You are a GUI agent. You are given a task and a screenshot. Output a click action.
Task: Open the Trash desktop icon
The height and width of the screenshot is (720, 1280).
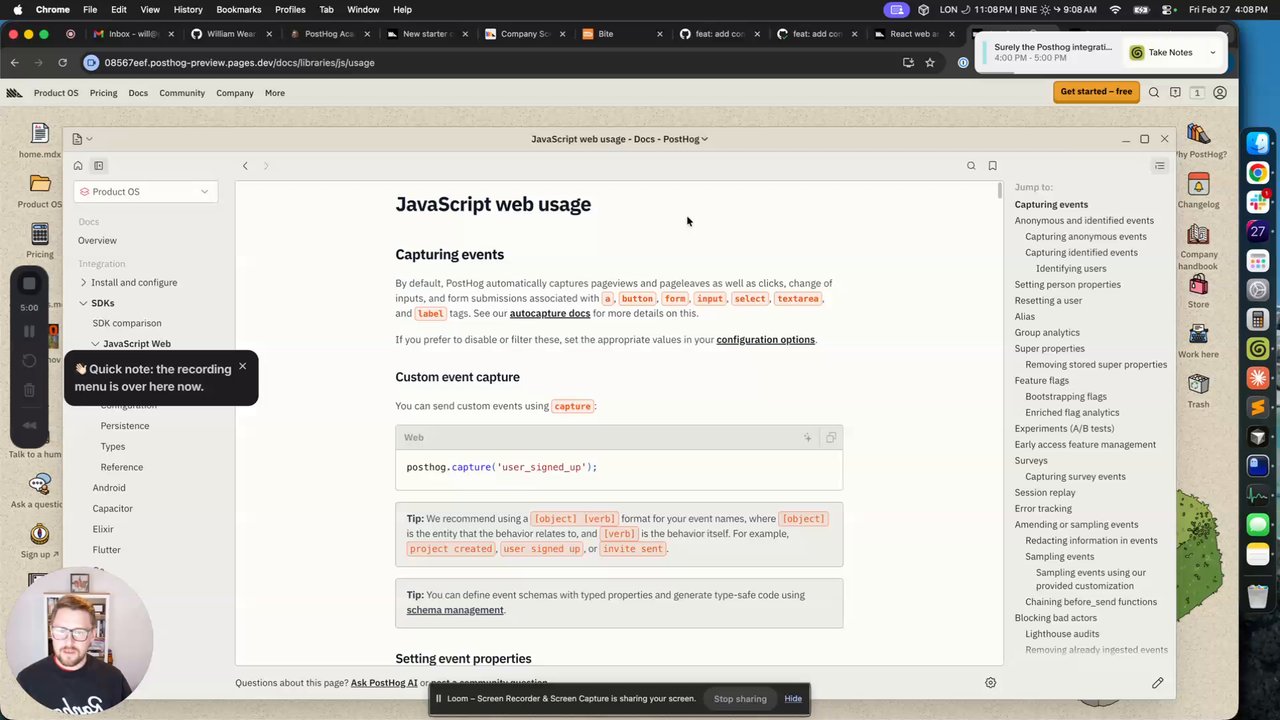pyautogui.click(x=1198, y=390)
